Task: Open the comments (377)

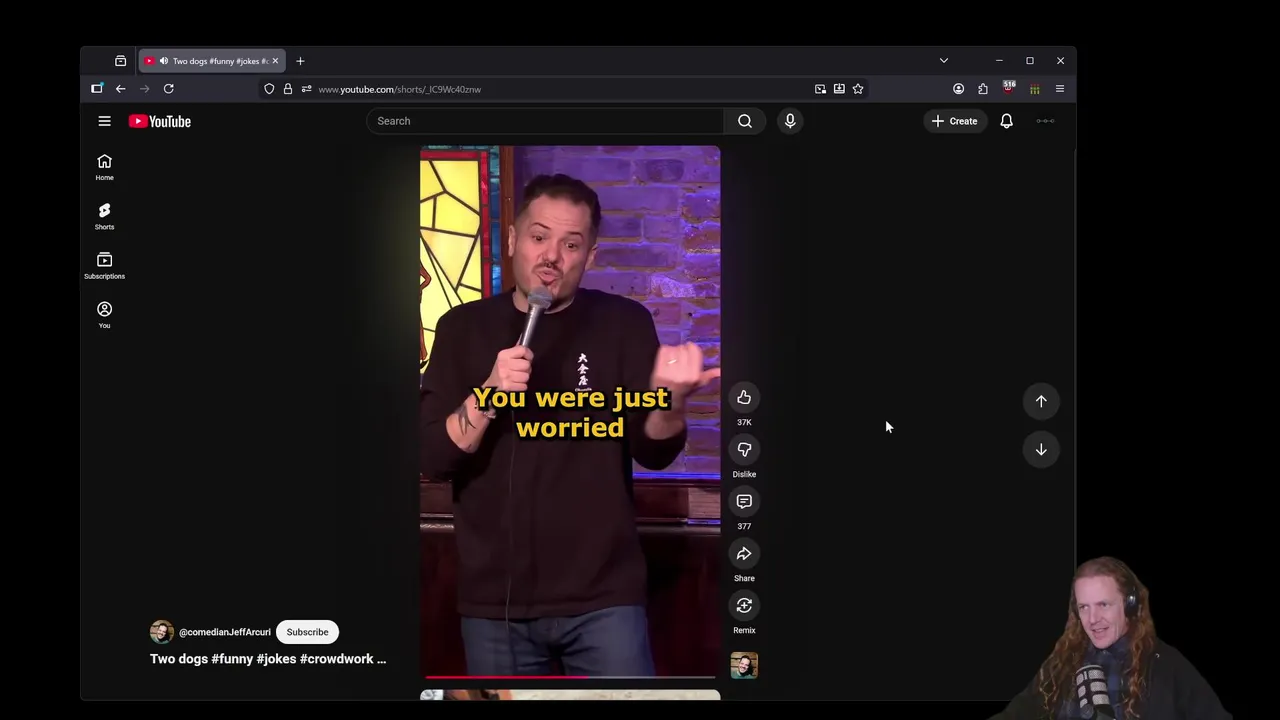Action: 744,502
